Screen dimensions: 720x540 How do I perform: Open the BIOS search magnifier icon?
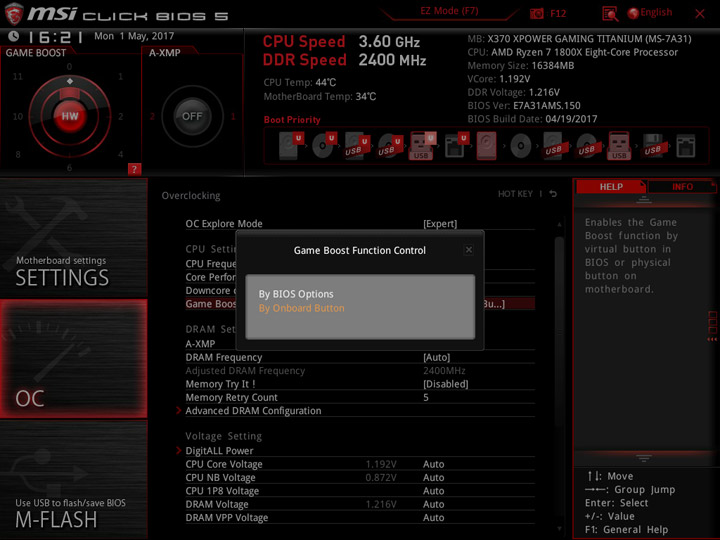(610, 14)
